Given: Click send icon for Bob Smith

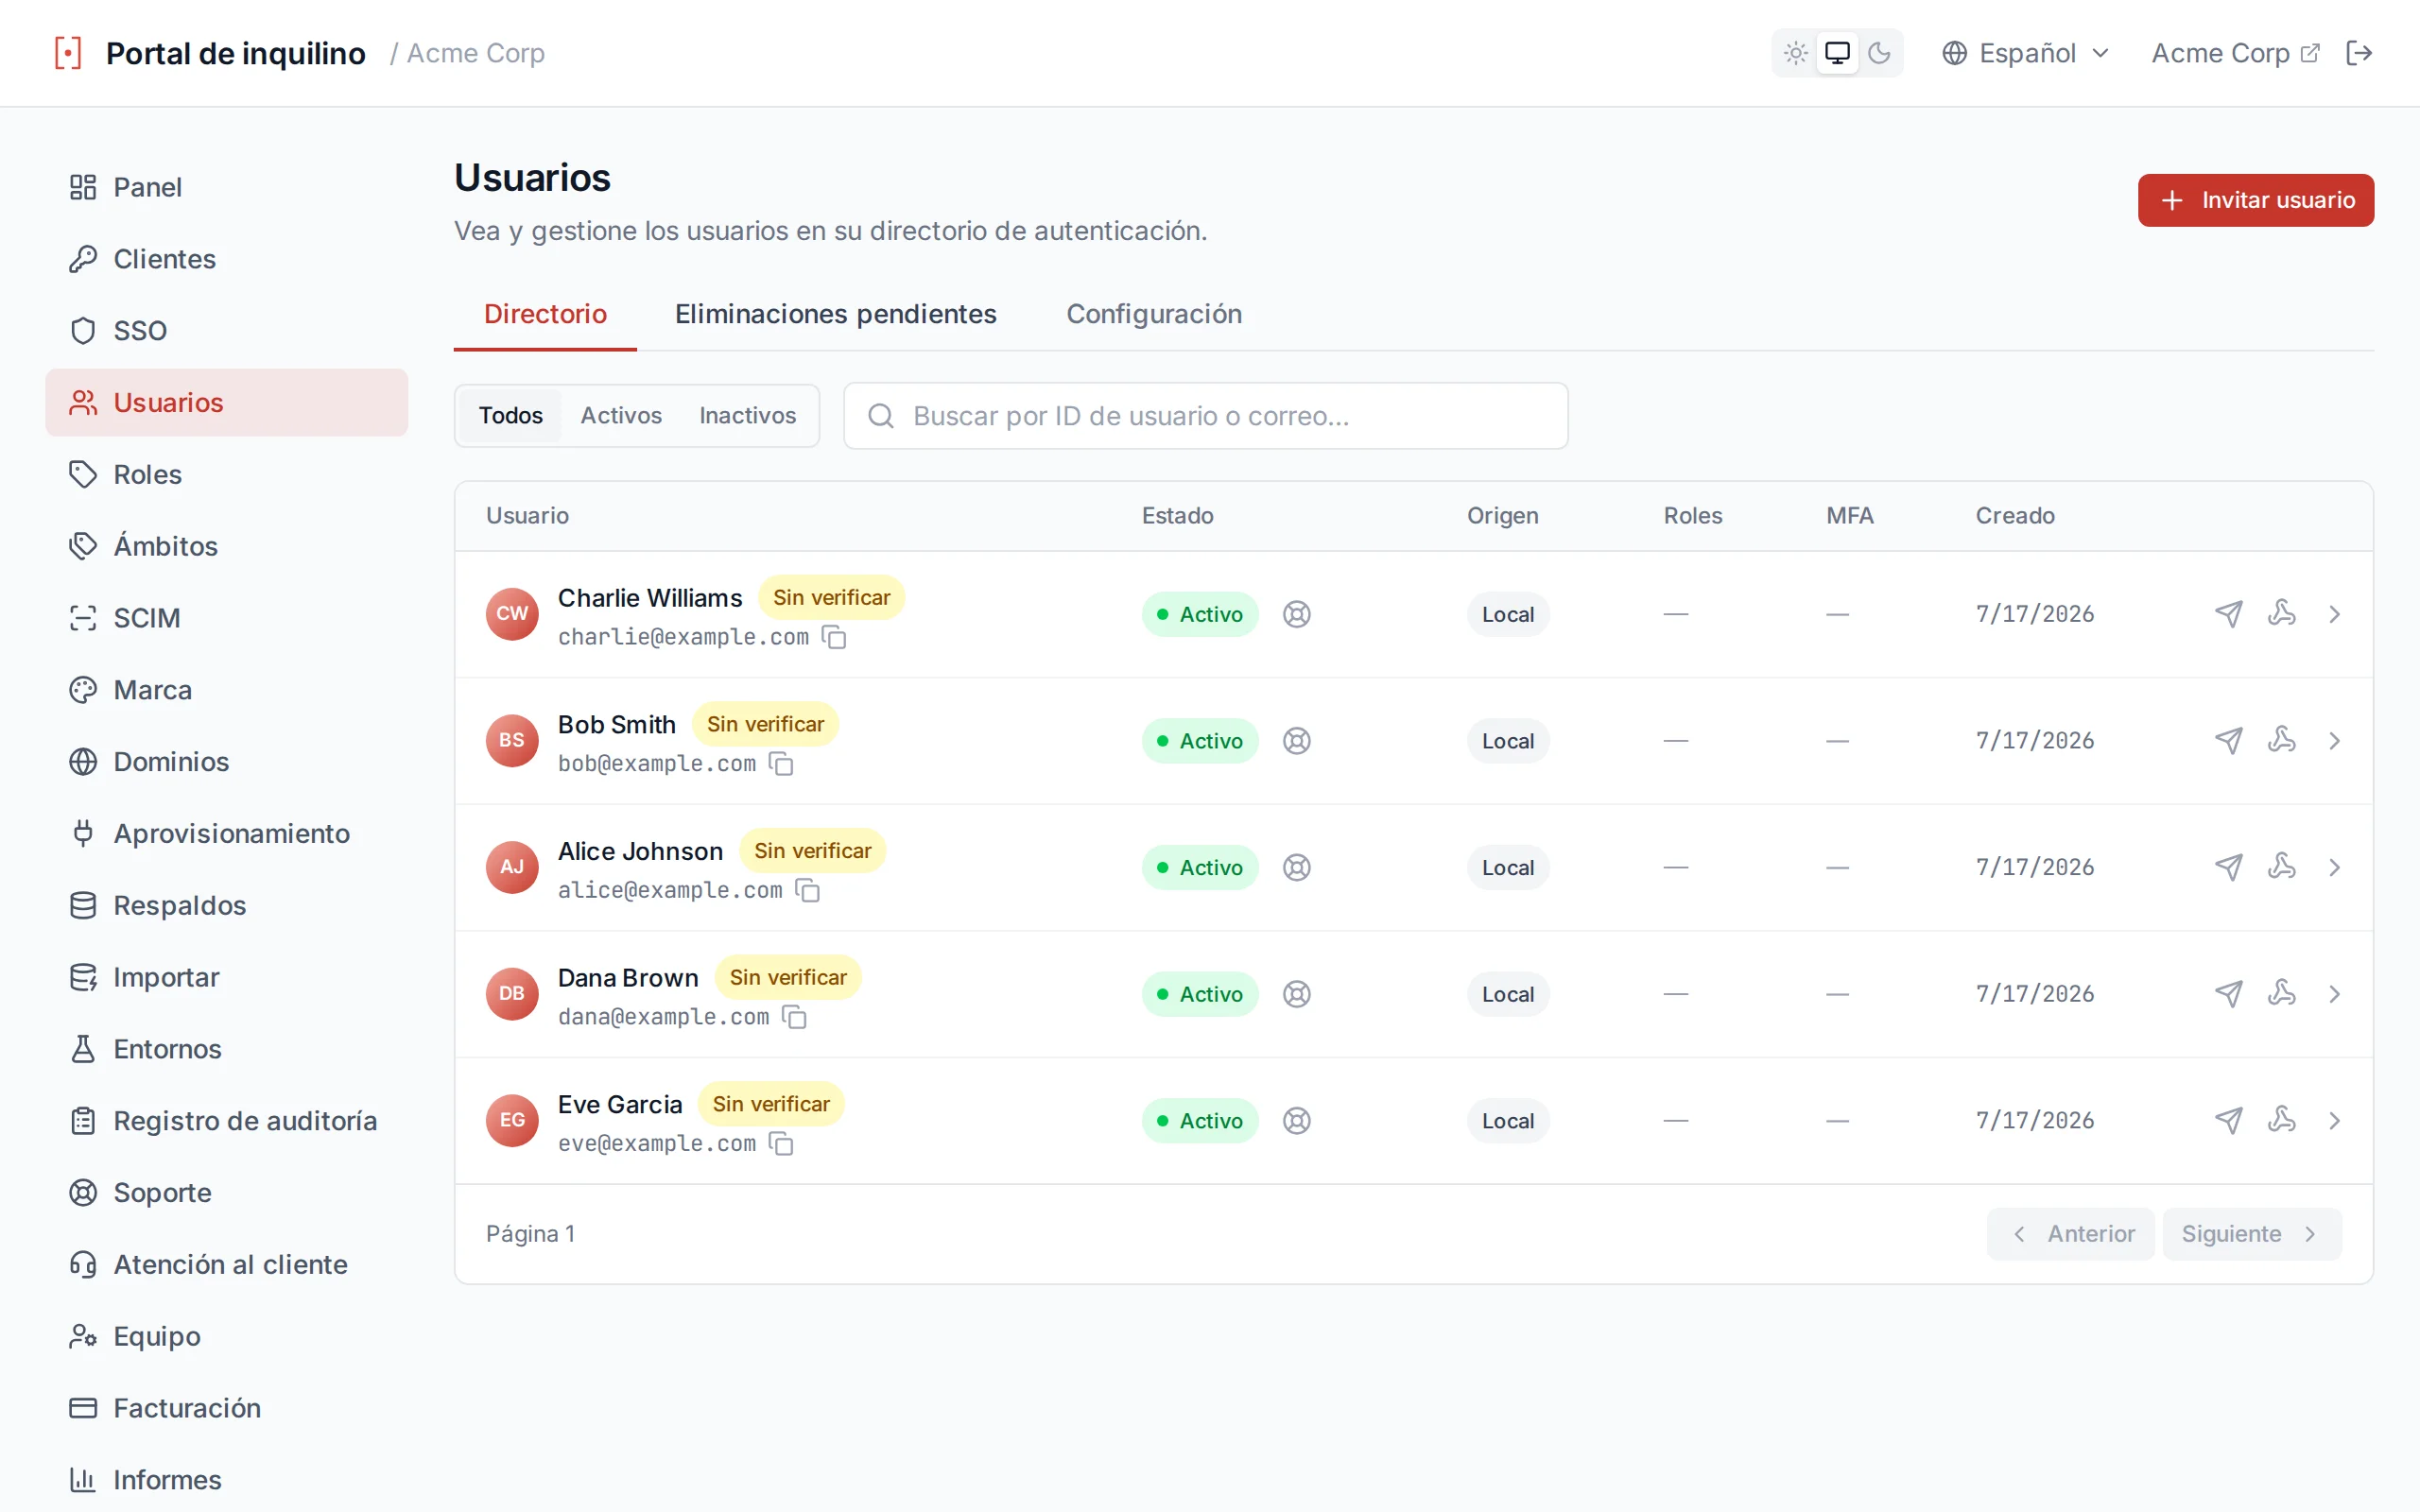Looking at the screenshot, I should [2228, 741].
